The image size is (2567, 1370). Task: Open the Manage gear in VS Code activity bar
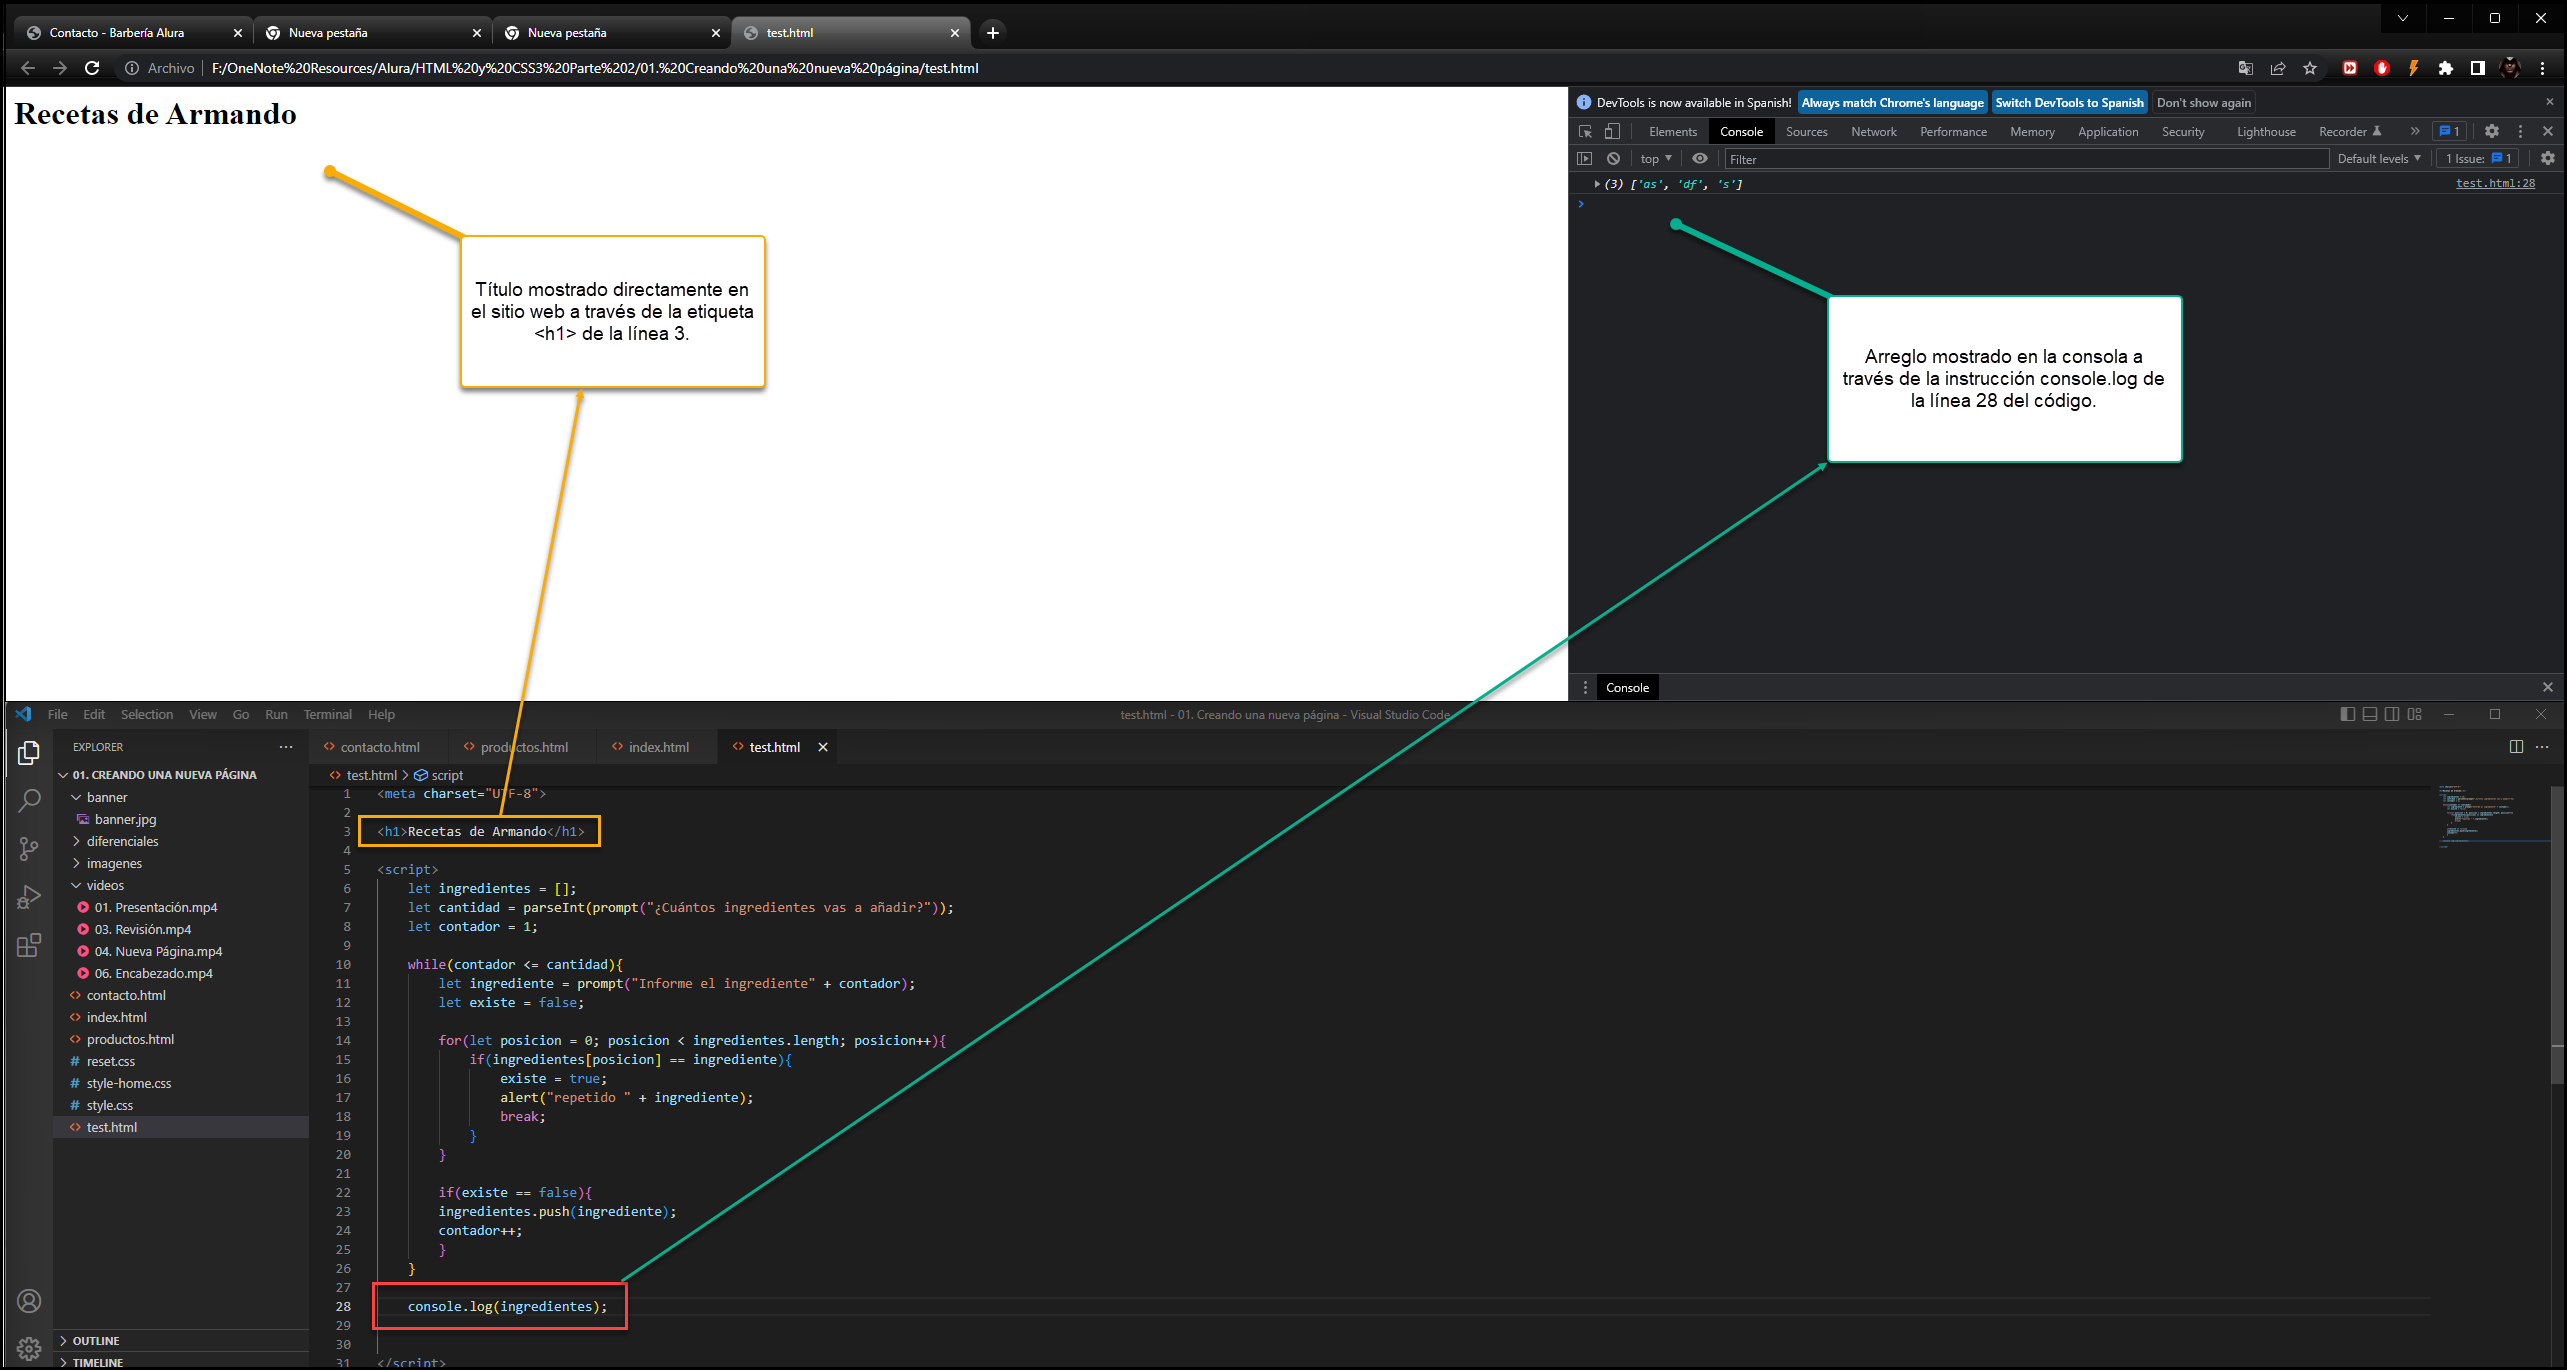[29, 1348]
